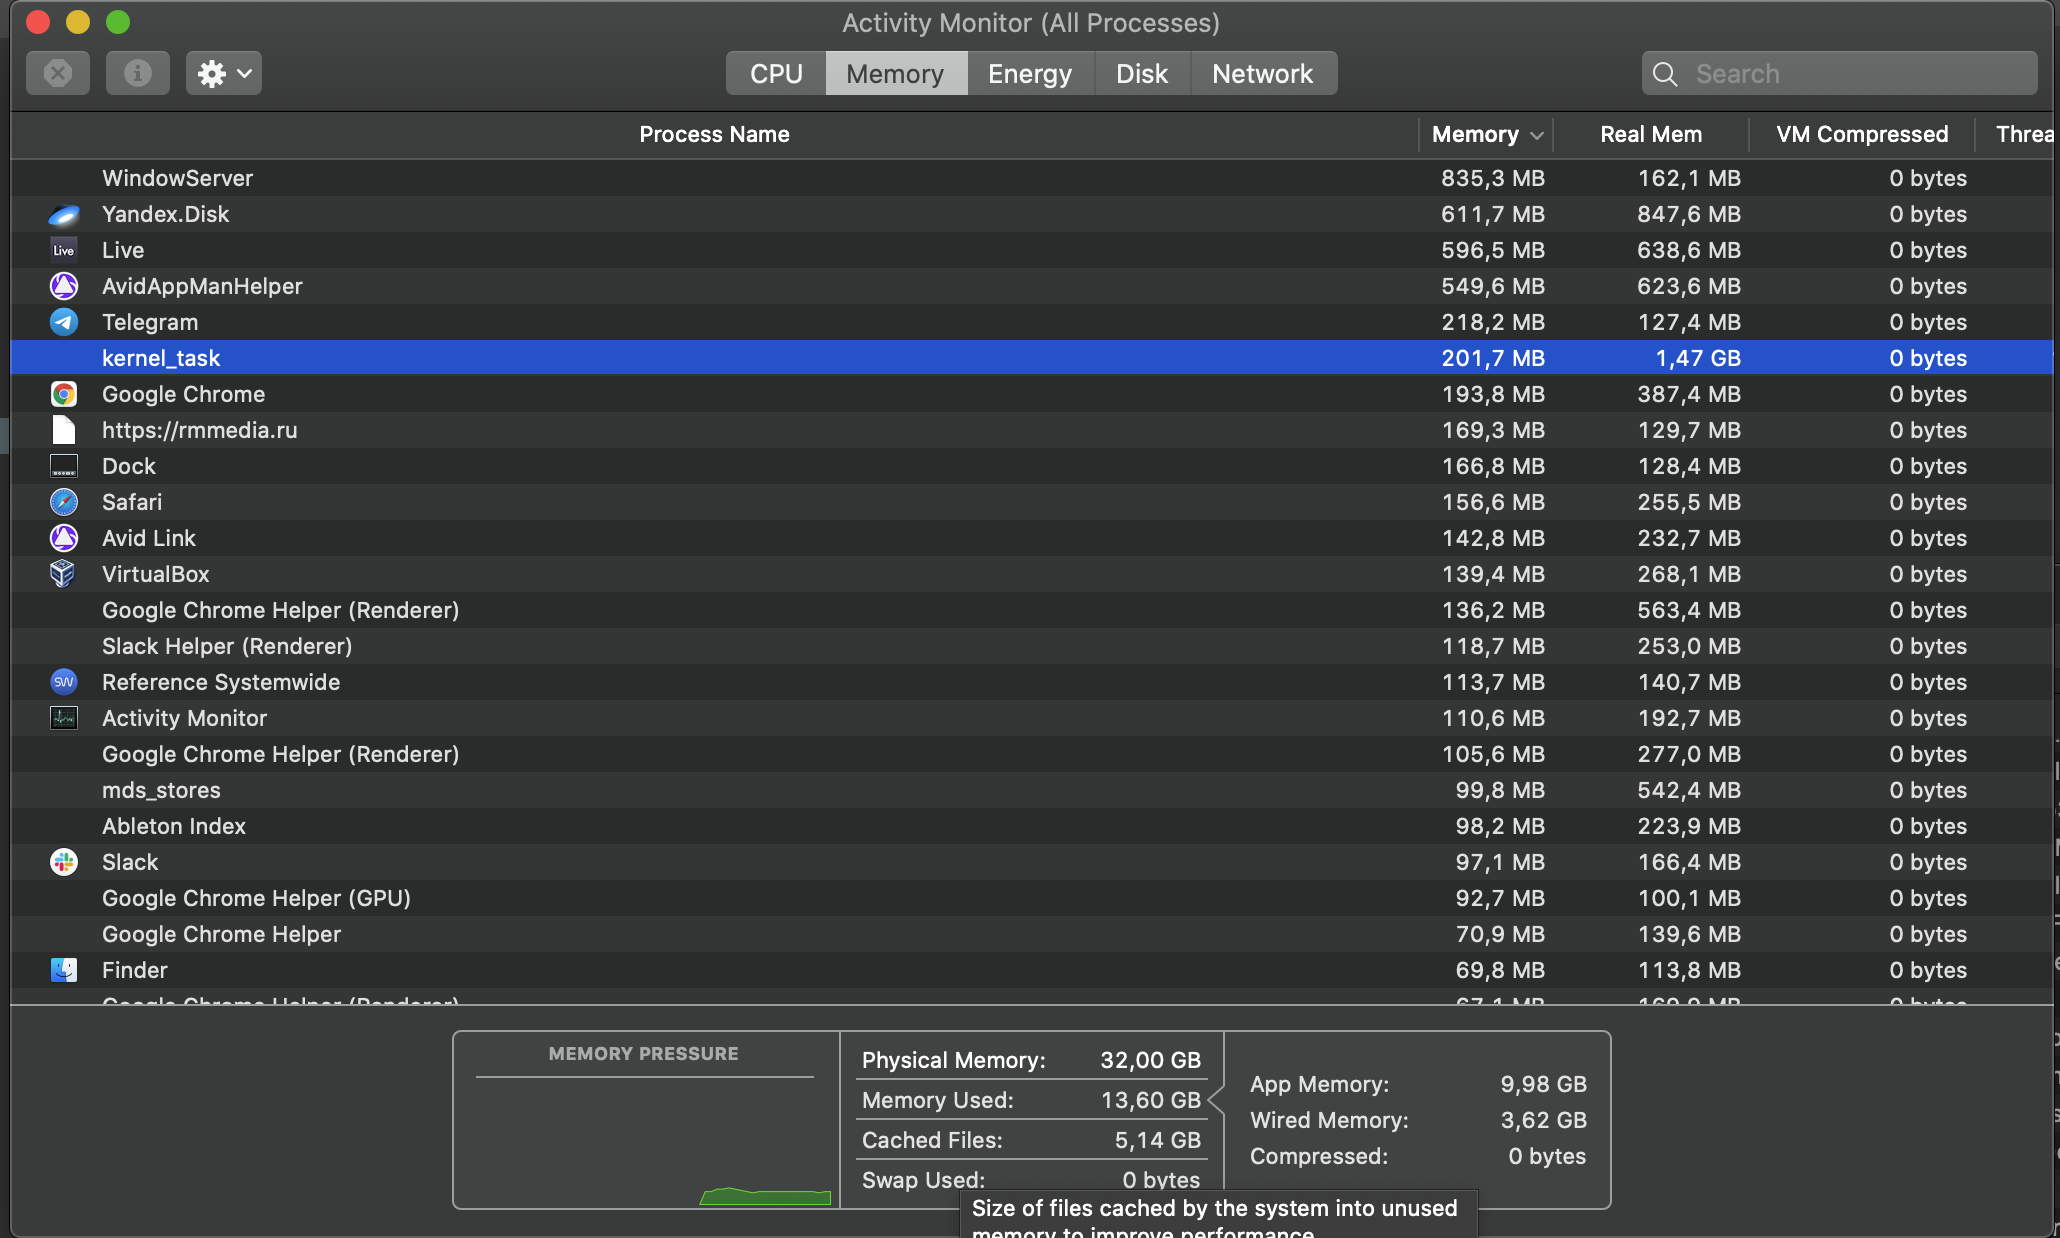Image resolution: width=2060 pixels, height=1238 pixels.
Task: Click Telegram VM Compressed 0 bytes cell
Action: 1927,322
